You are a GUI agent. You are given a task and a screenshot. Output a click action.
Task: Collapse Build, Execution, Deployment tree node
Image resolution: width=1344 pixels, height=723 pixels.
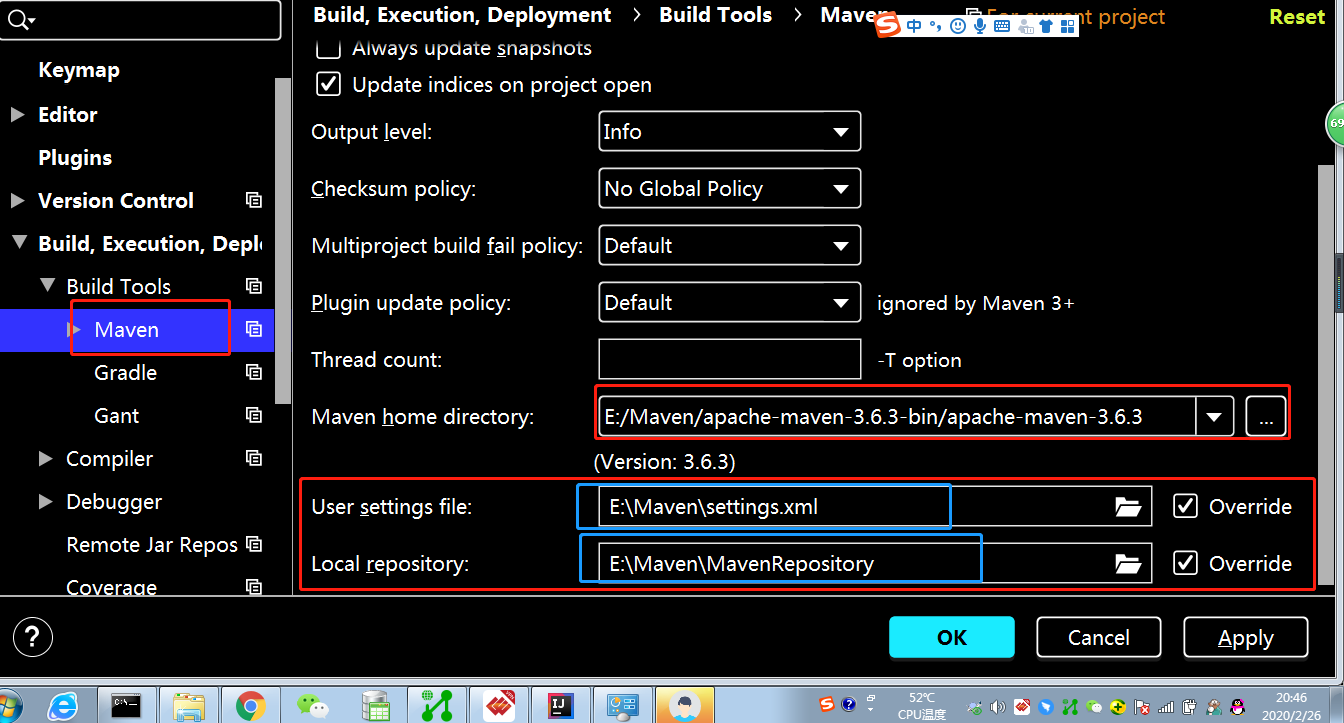click(x=18, y=243)
